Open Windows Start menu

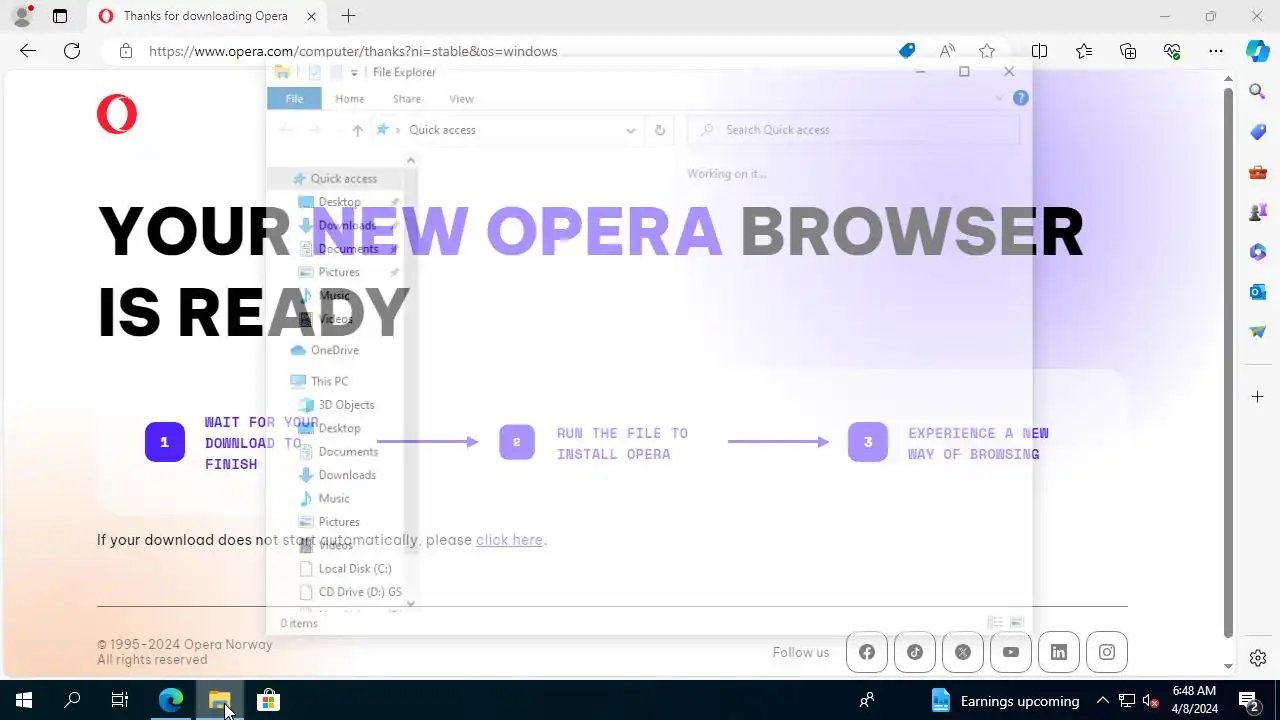click(24, 700)
